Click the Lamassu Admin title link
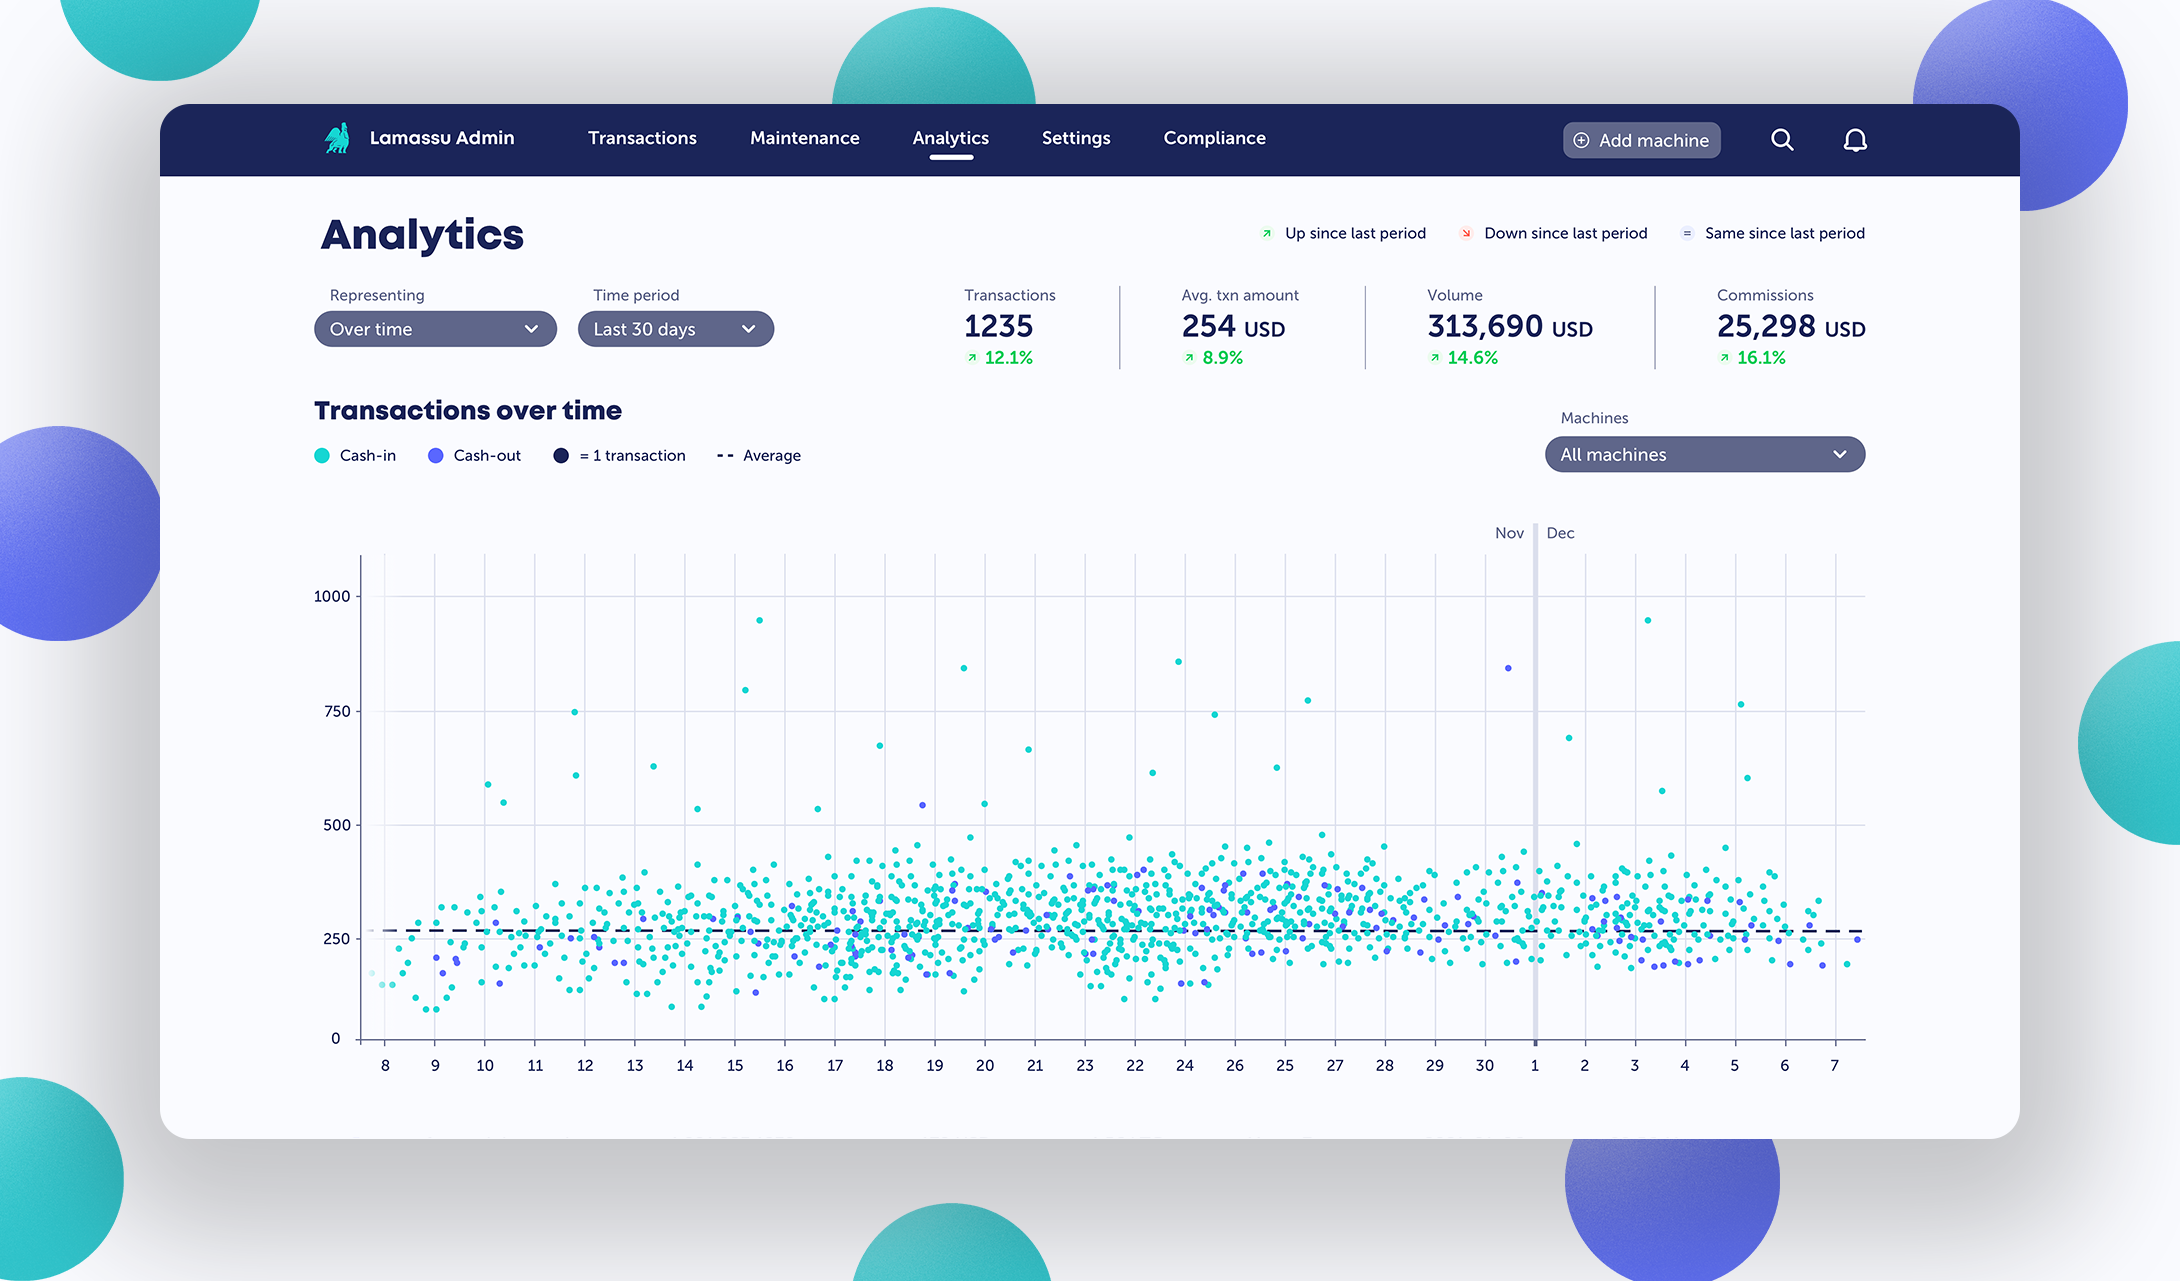 click(442, 138)
